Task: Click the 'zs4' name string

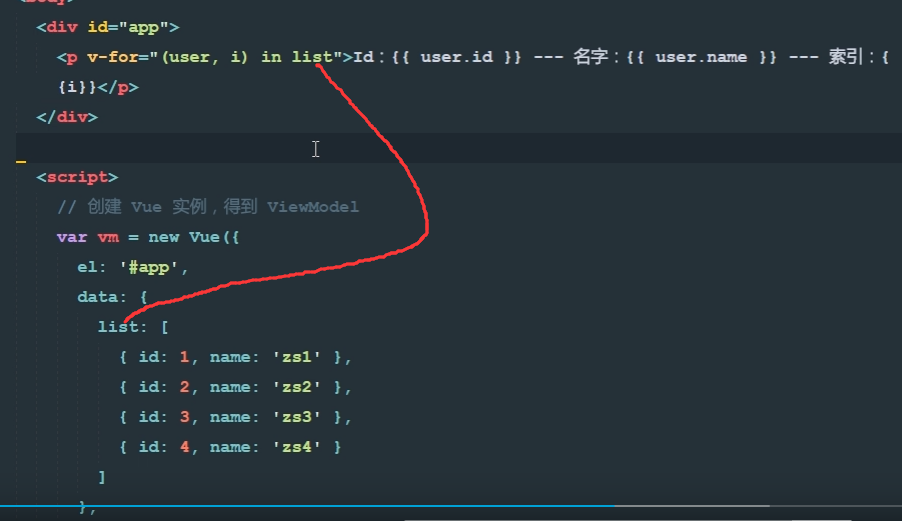Action: (x=297, y=446)
